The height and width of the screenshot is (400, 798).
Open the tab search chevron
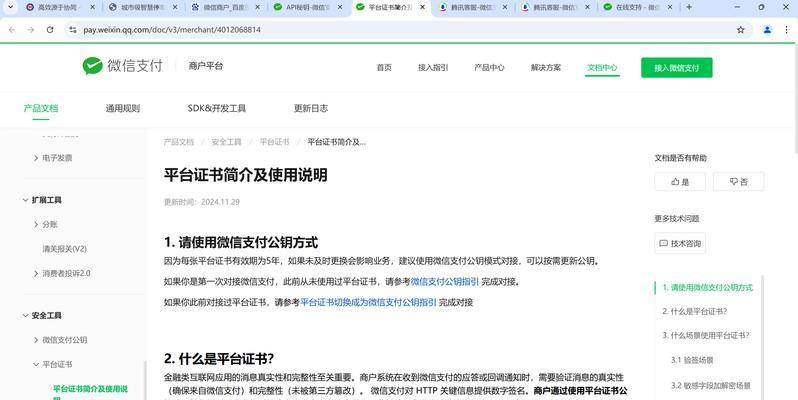[x=10, y=7]
